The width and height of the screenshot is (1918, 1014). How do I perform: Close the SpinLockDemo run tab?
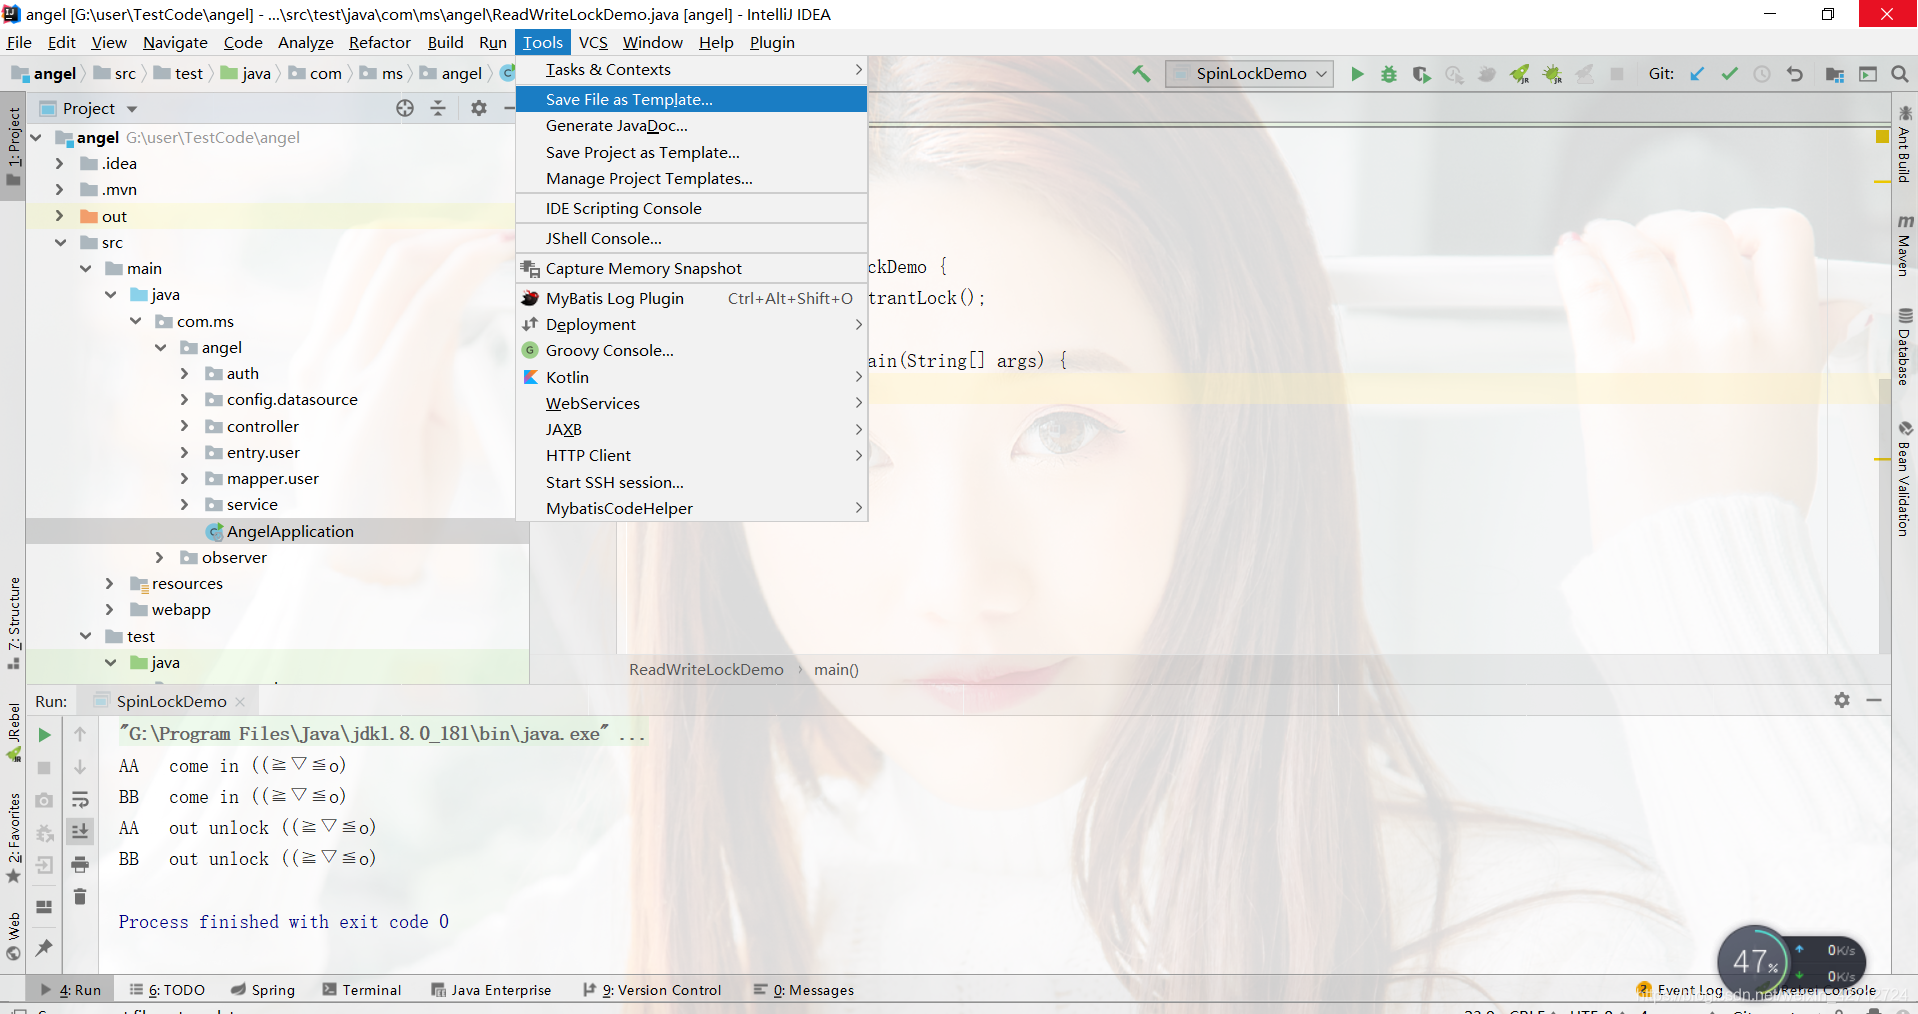[240, 702]
